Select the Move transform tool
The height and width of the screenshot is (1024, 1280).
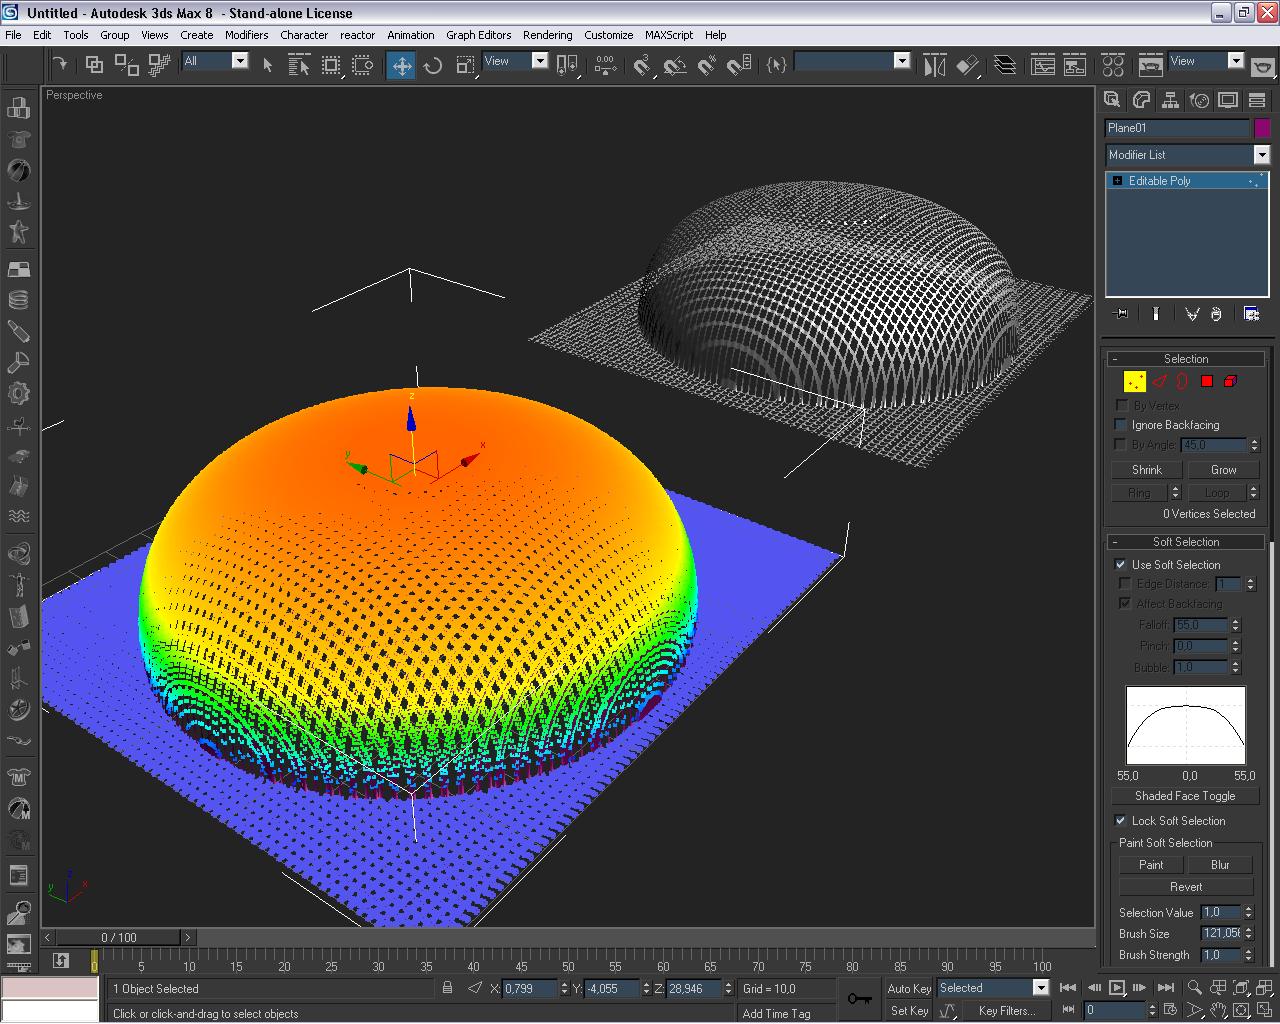[401, 66]
